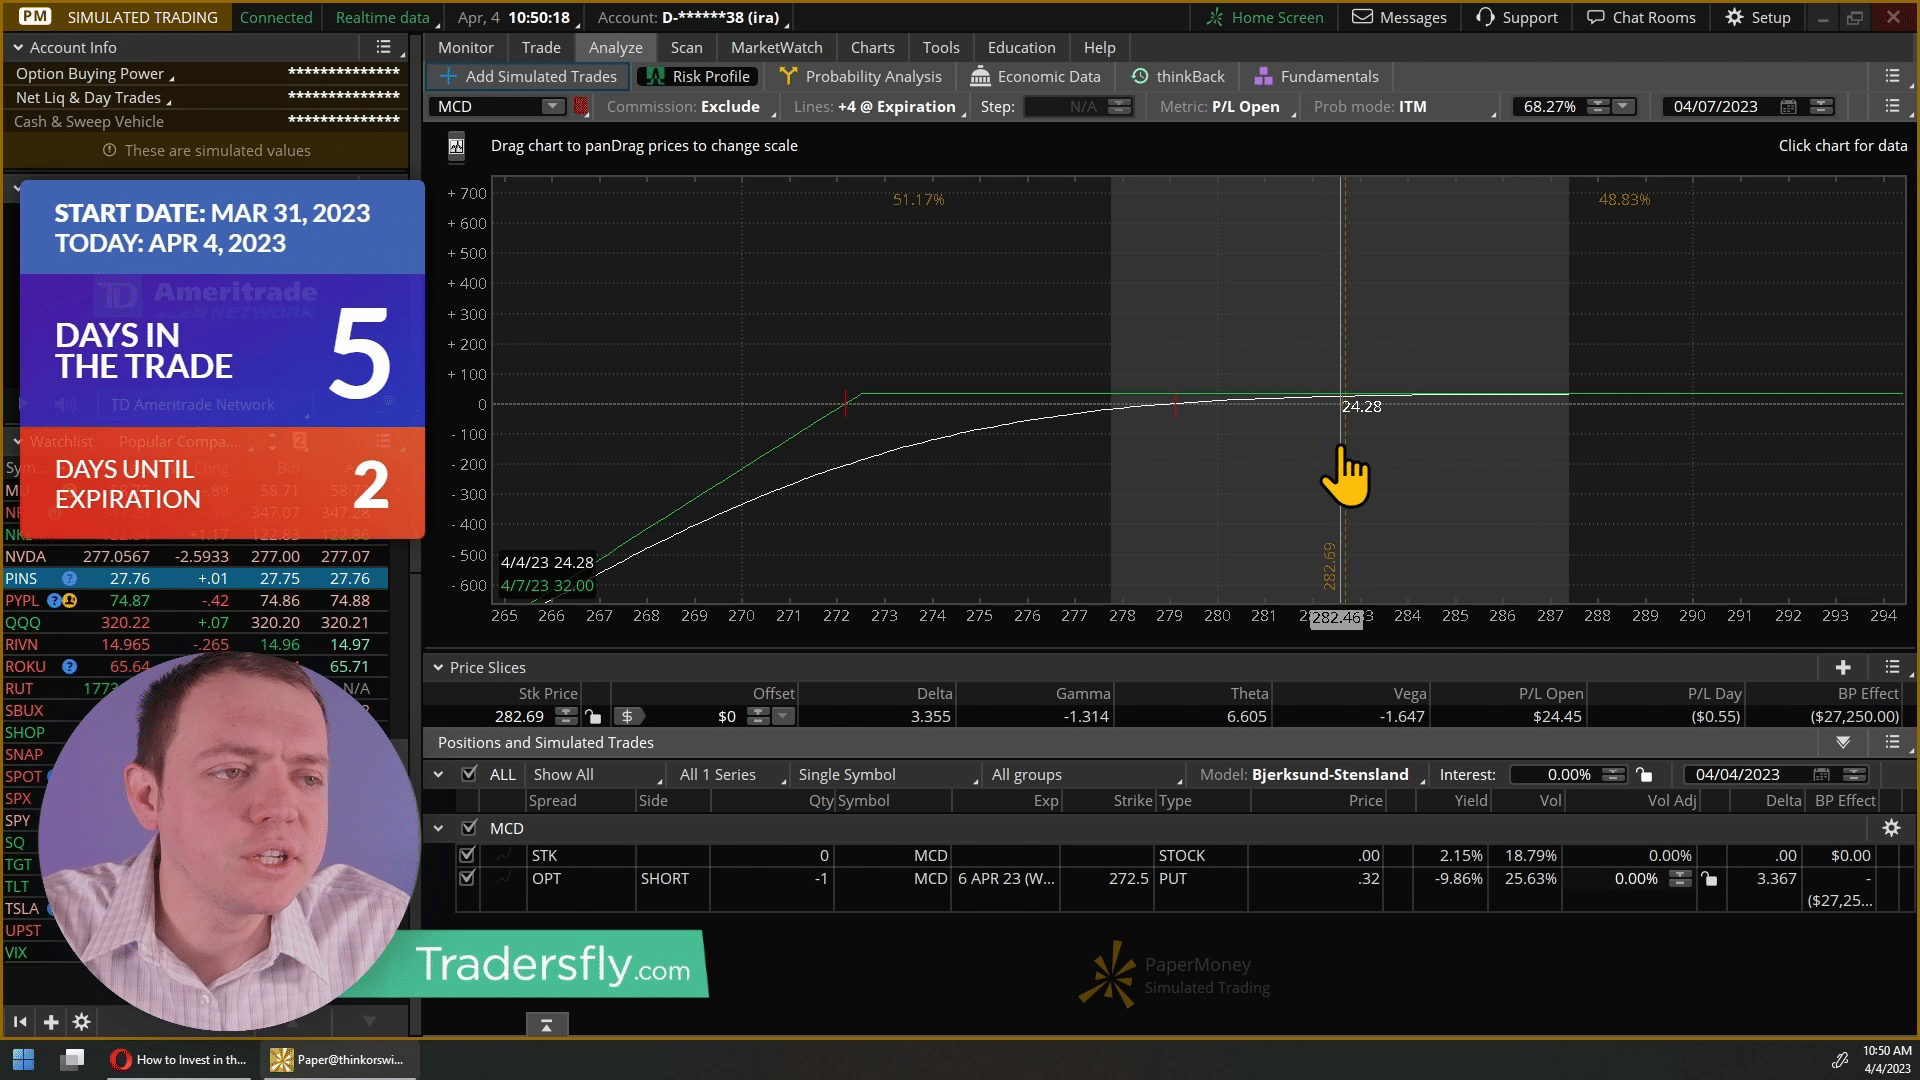Image resolution: width=1920 pixels, height=1080 pixels.
Task: Open sidebar gear settings at bottom
Action: 82,1022
